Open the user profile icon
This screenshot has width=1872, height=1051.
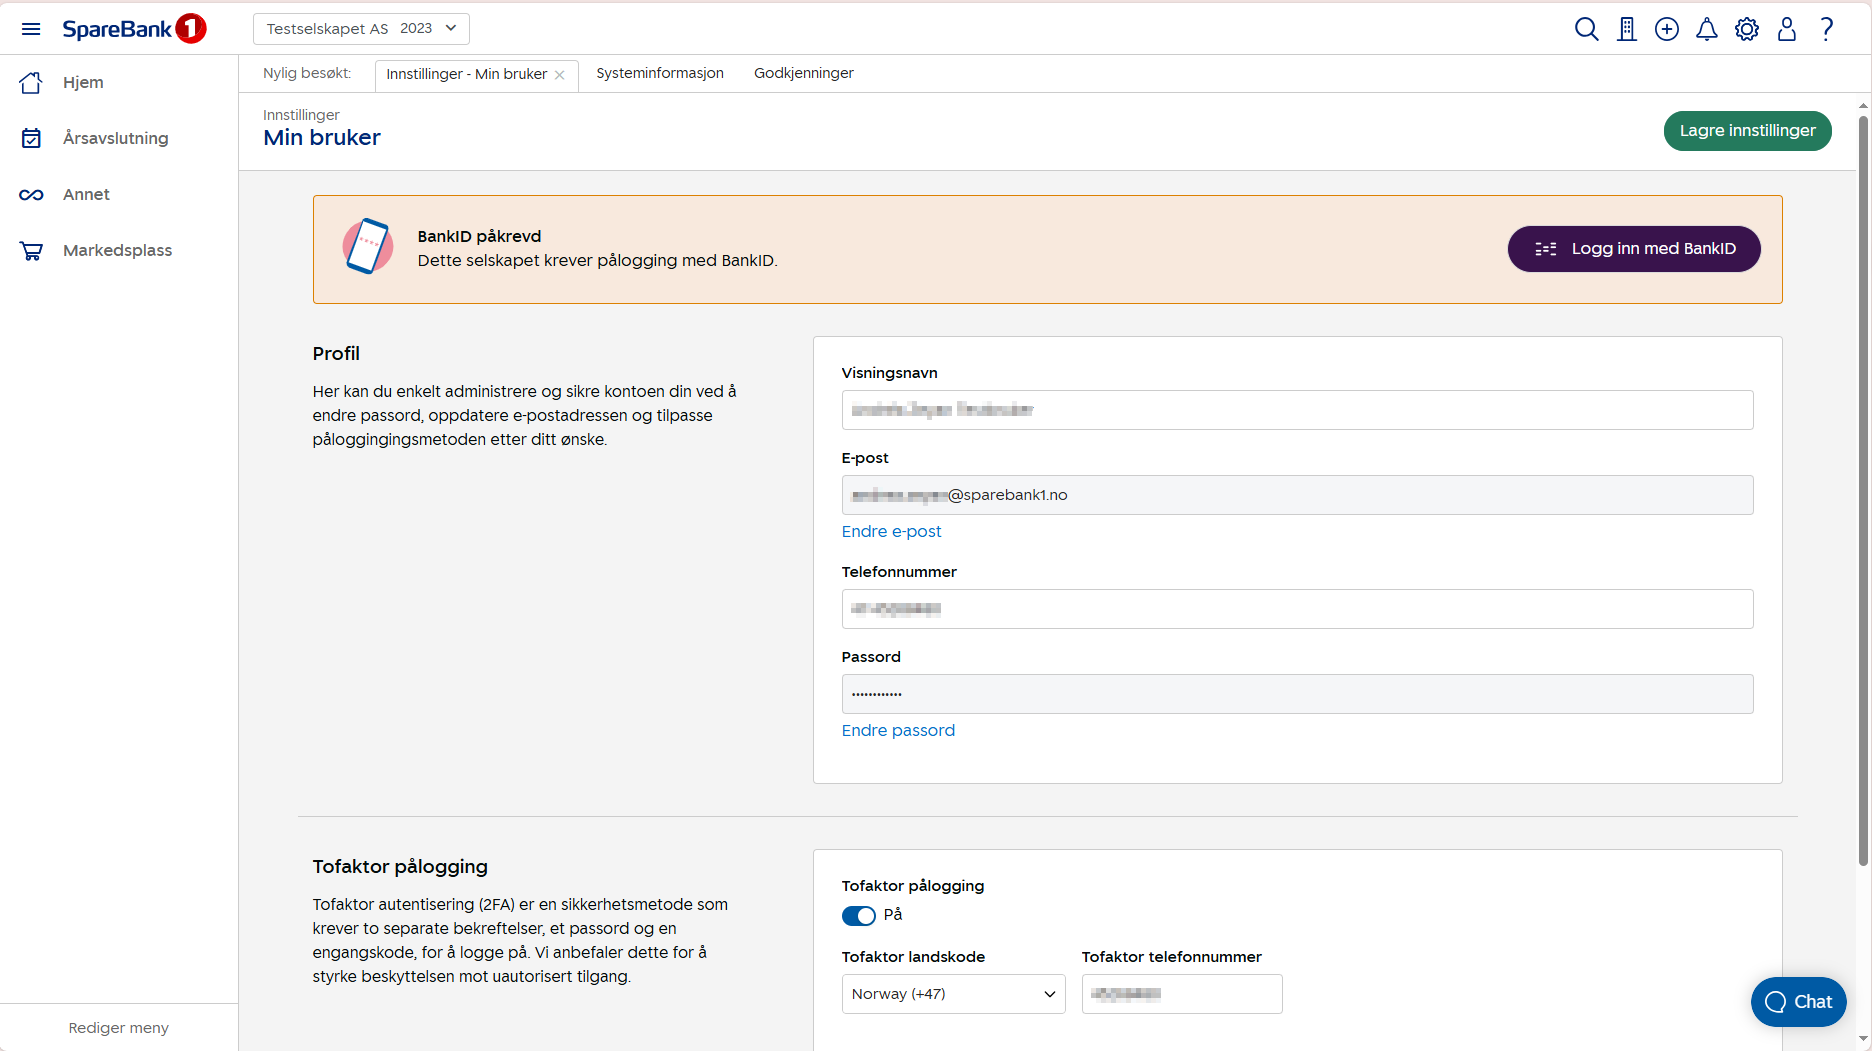pyautogui.click(x=1787, y=29)
